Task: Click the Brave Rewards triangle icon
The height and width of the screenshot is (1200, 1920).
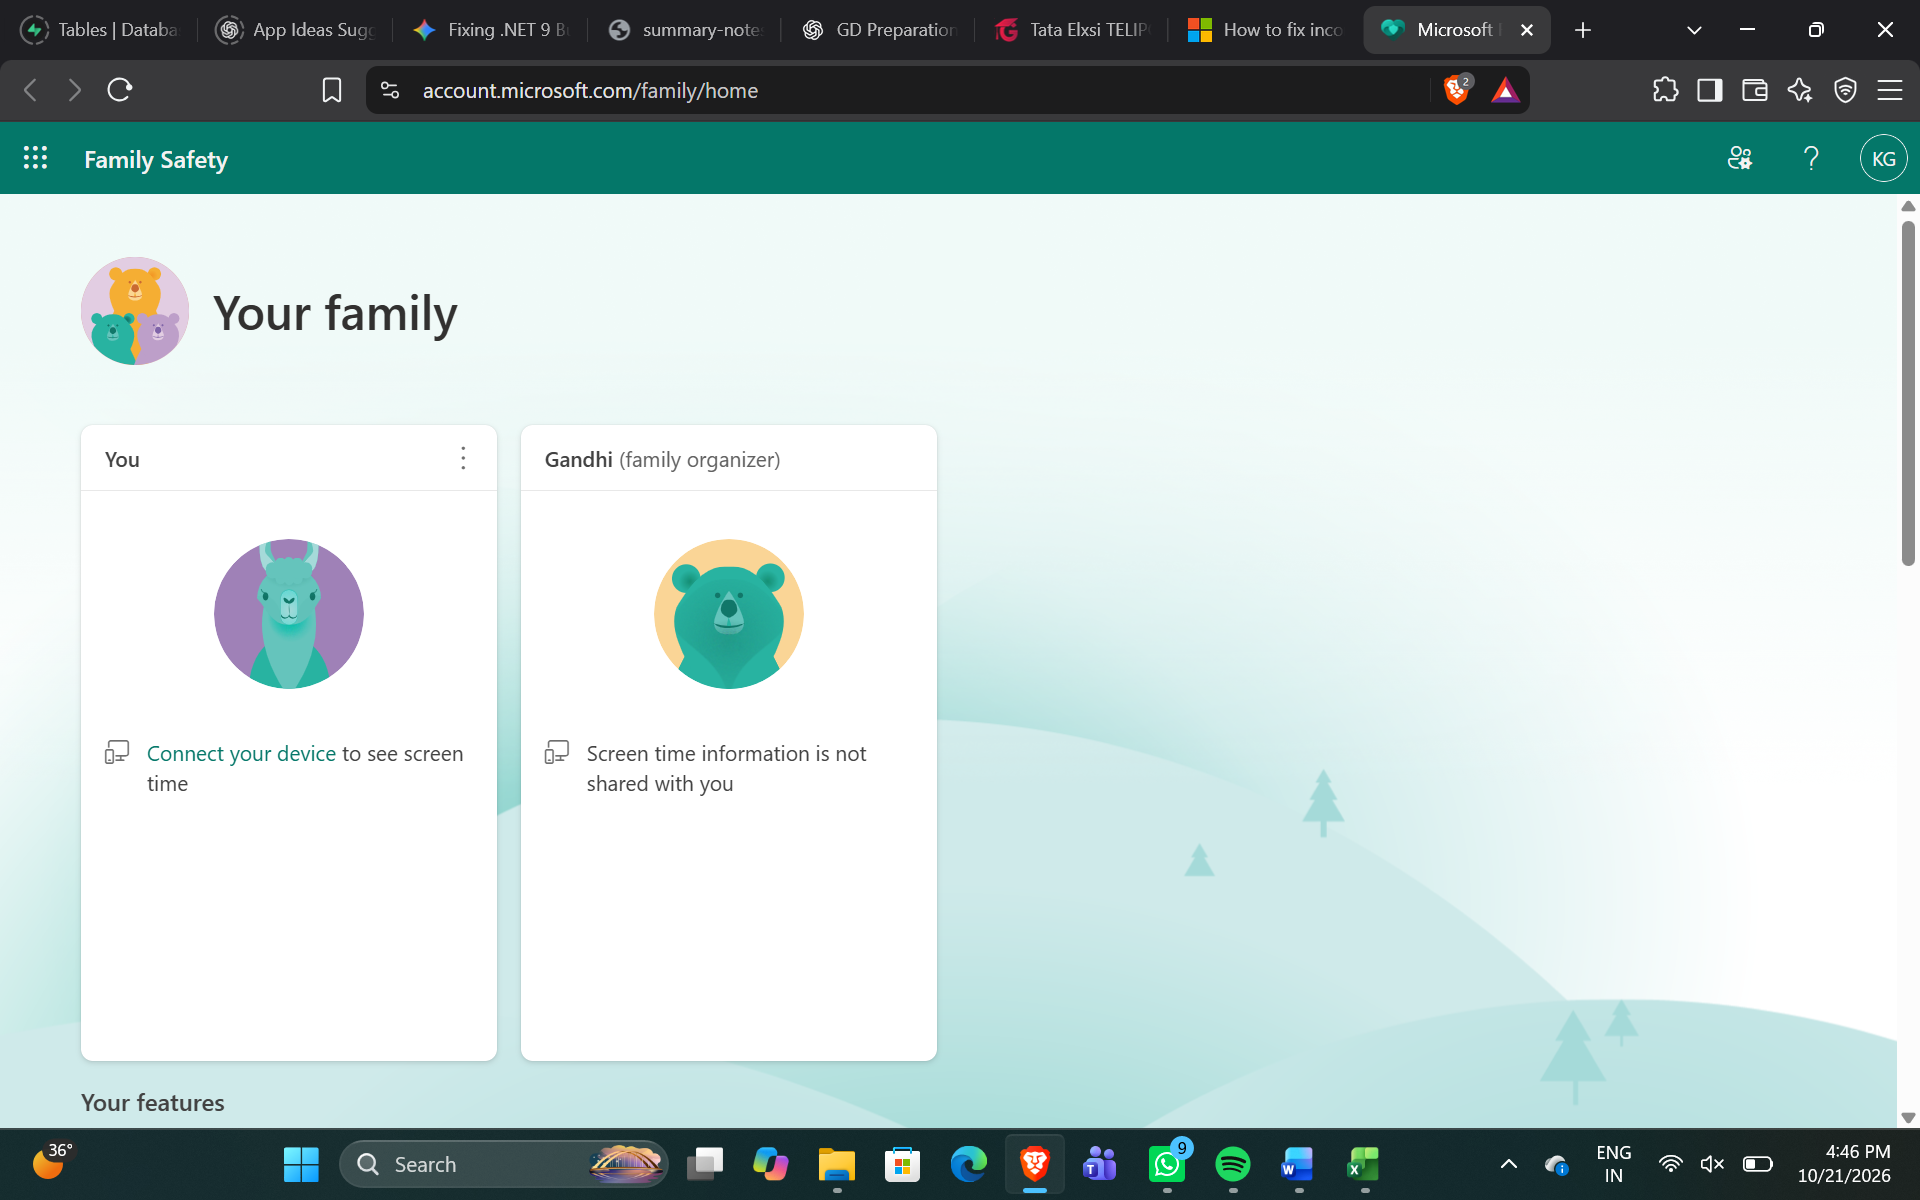Action: pyautogui.click(x=1505, y=90)
